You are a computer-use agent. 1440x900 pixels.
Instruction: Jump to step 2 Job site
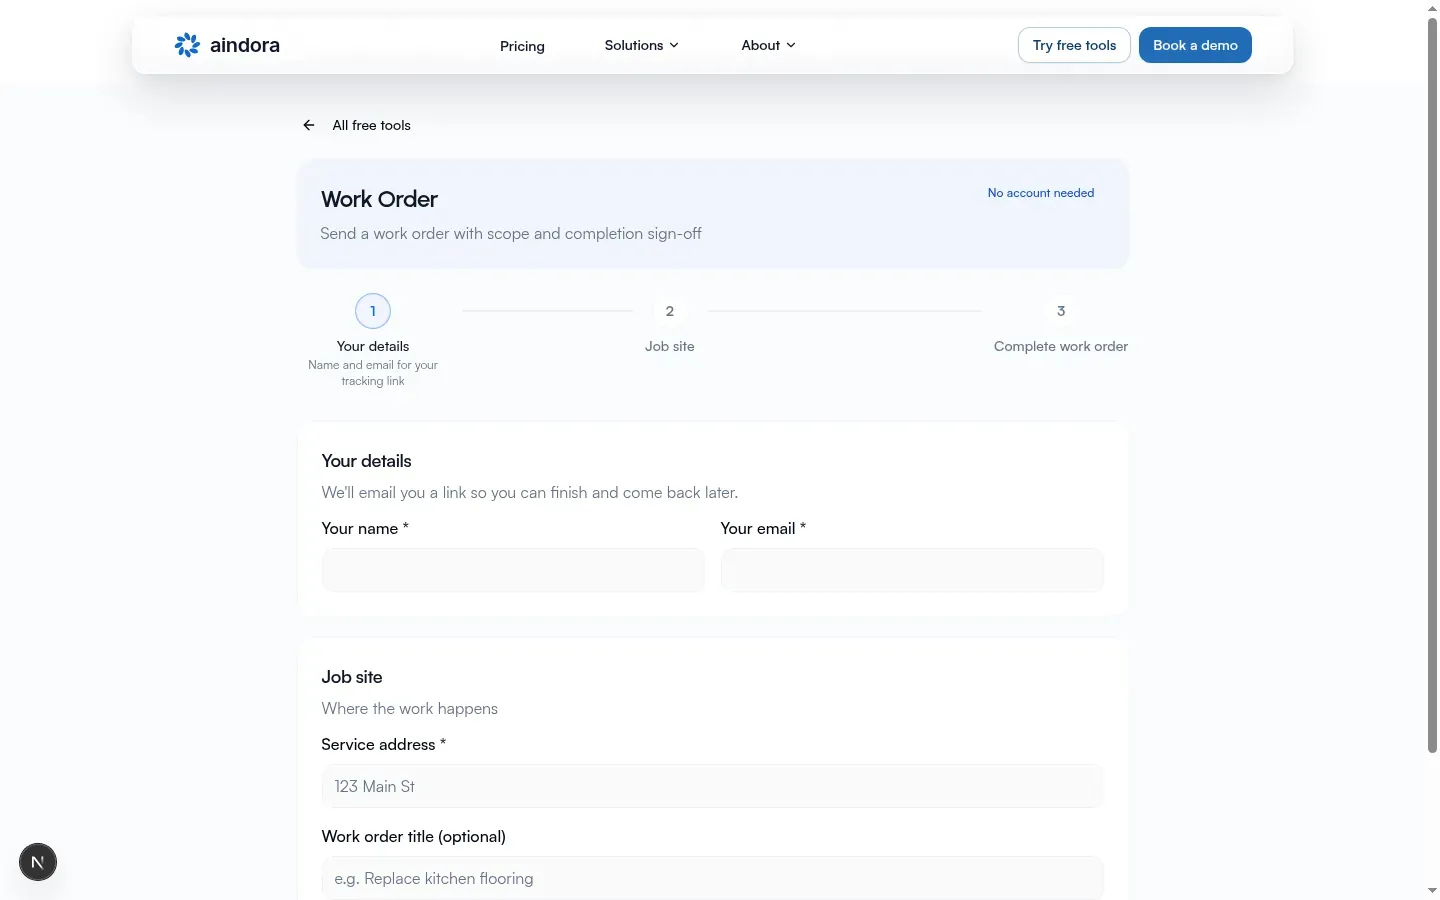click(670, 311)
